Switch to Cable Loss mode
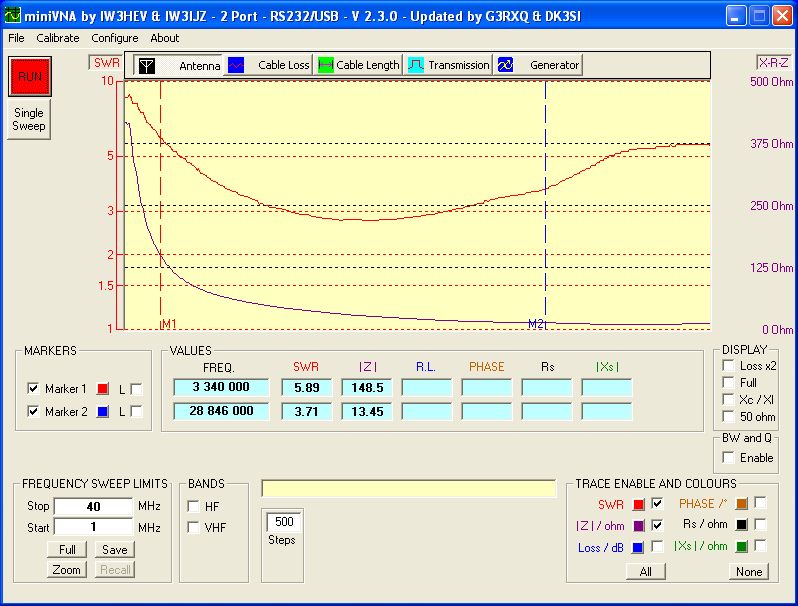Screen dimensions: 798x606 tap(269, 65)
